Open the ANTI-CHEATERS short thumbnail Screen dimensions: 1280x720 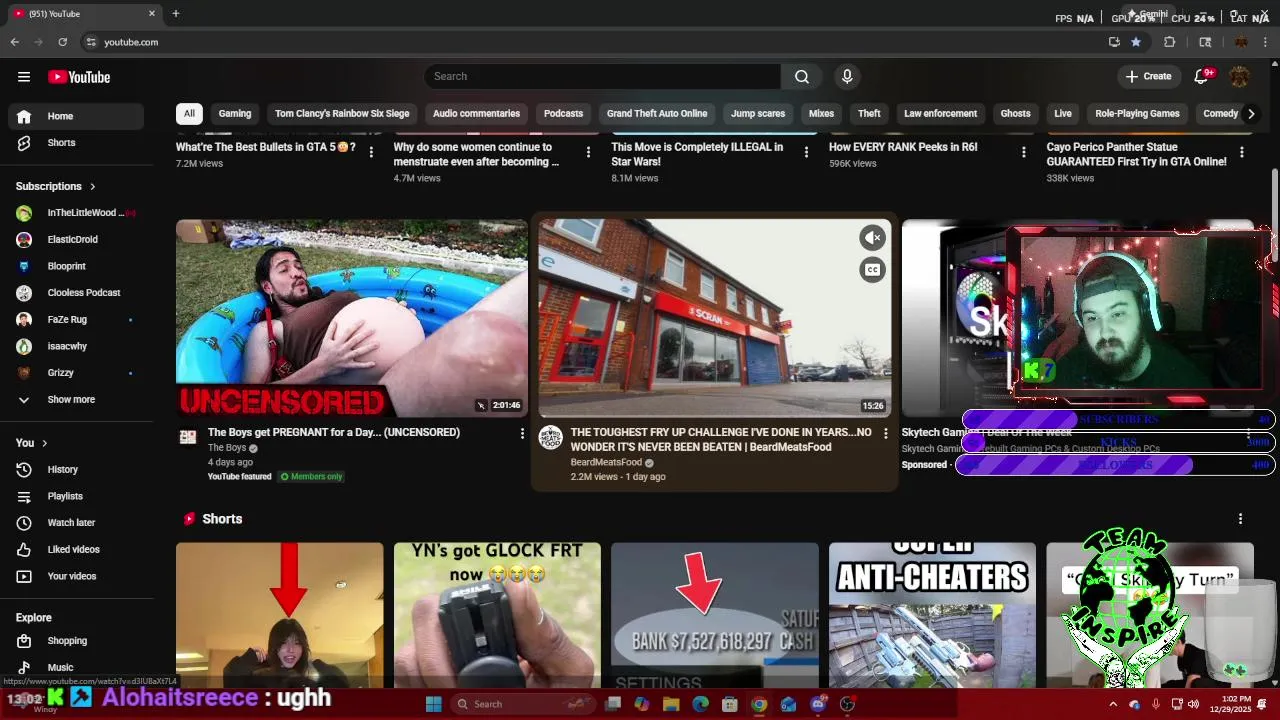932,615
